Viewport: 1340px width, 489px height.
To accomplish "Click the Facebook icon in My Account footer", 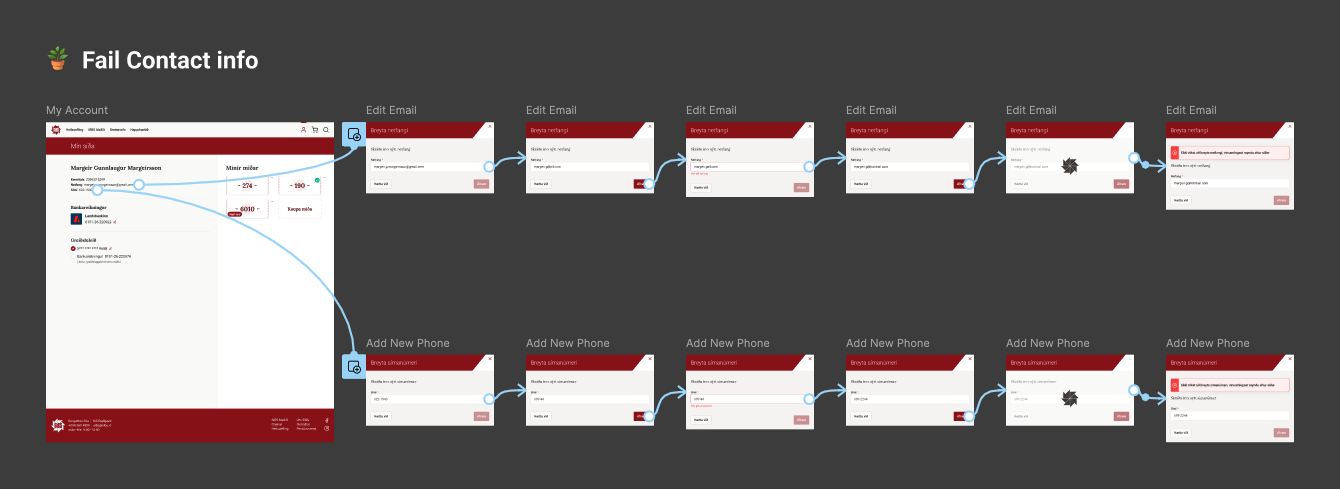I will (x=326, y=420).
